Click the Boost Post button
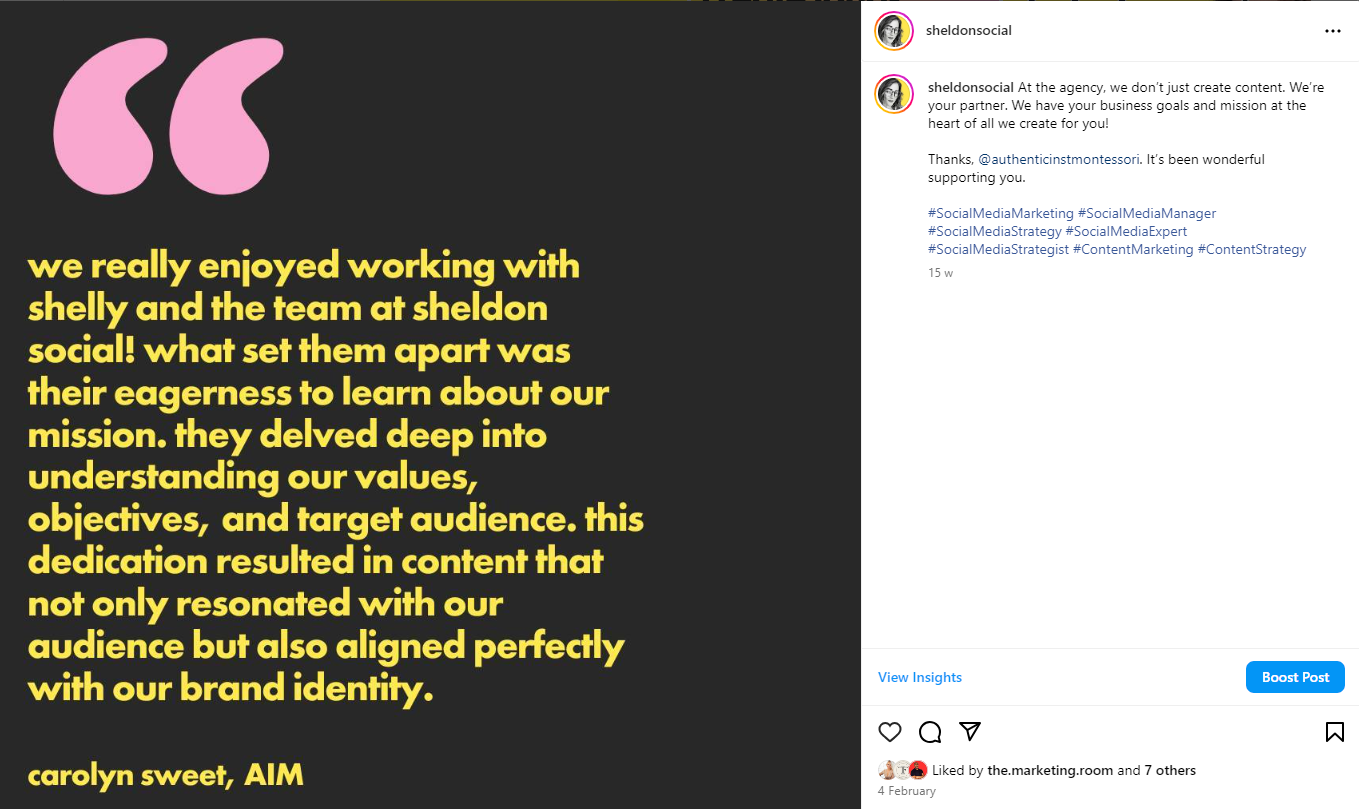The width and height of the screenshot is (1359, 809). [1295, 677]
